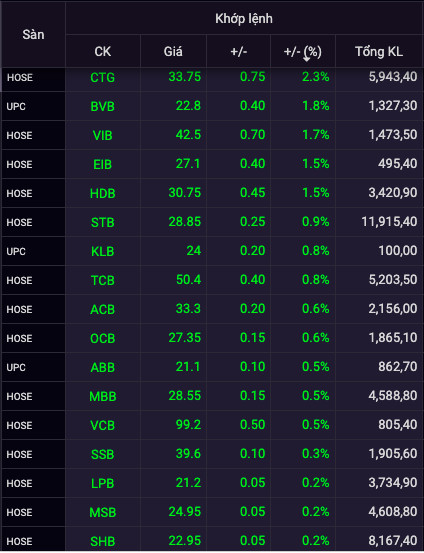Open the MBB stock symbol
Viewport: 424px width, 553px height.
(103, 396)
